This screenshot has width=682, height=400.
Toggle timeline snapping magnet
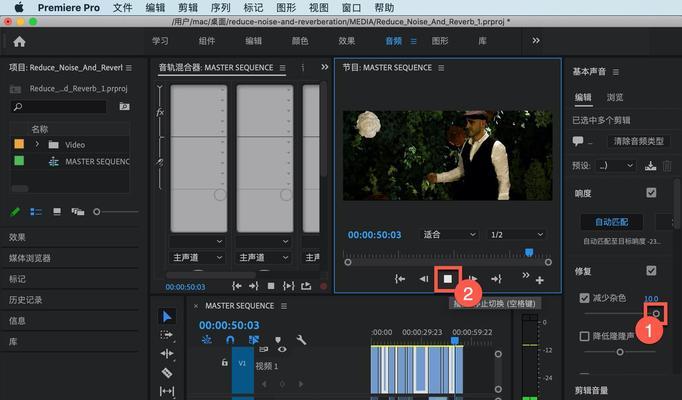pos(230,340)
